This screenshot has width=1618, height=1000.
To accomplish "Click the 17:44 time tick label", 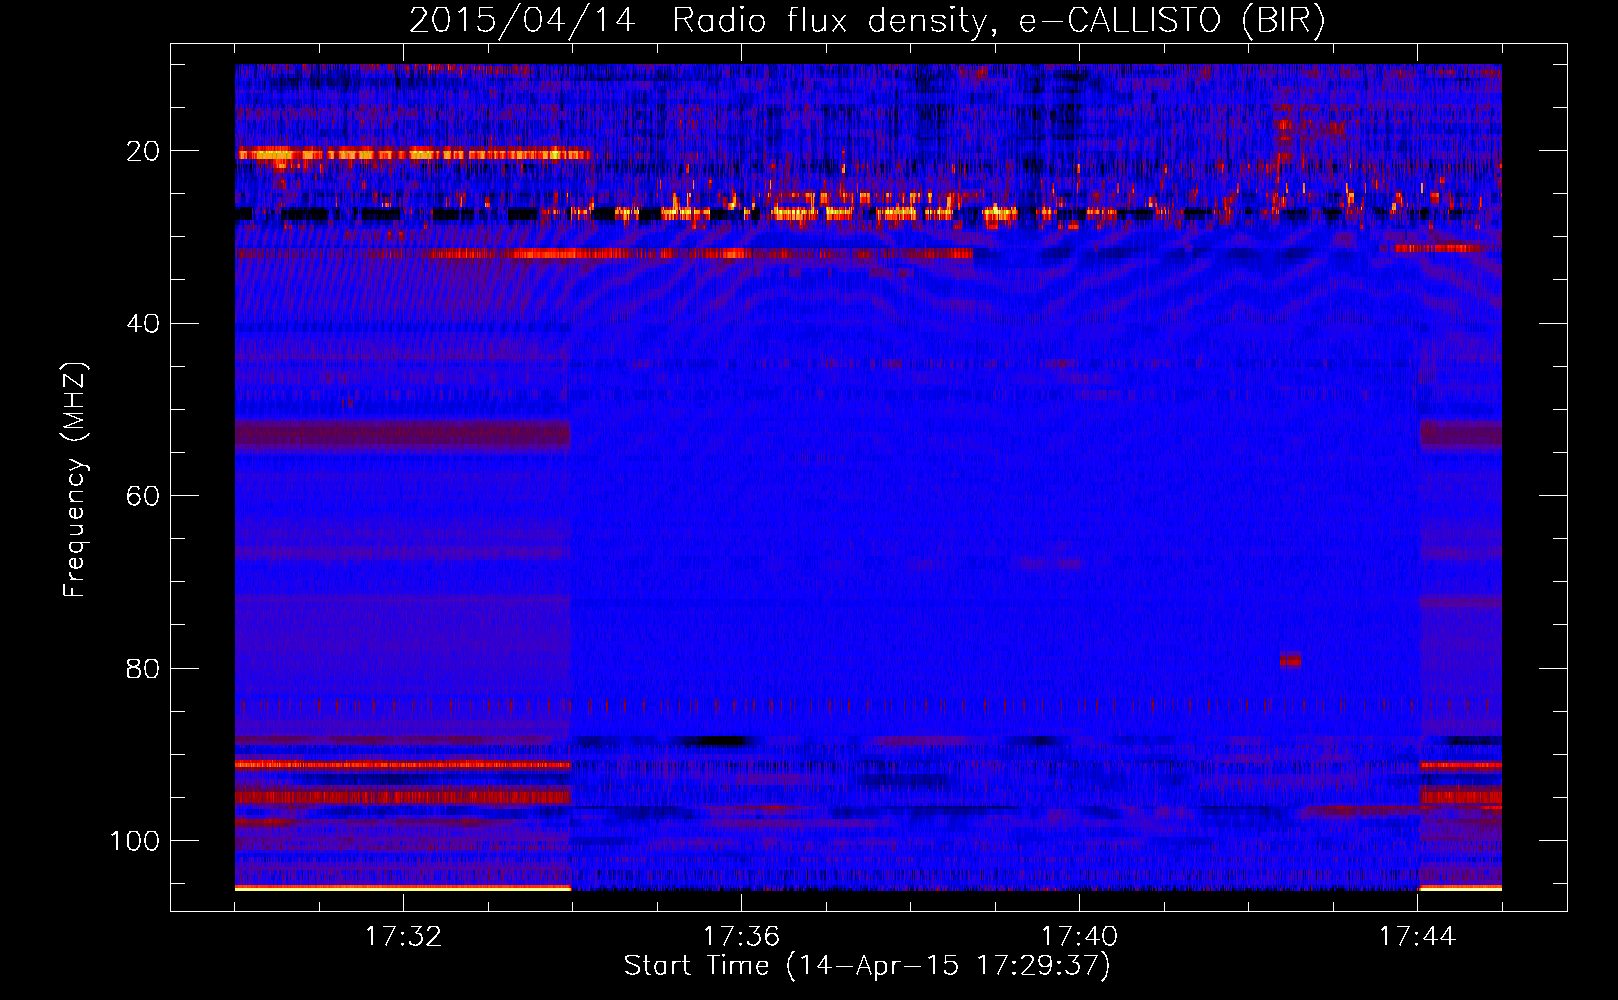I will tap(1417, 936).
